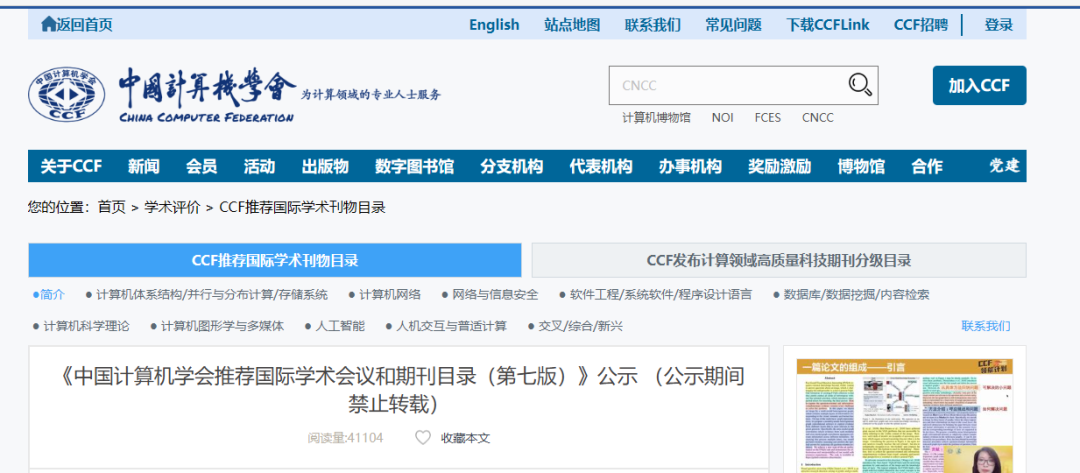Click the article title 公示 heading
Screen dimensions: 1080x473
point(399,389)
